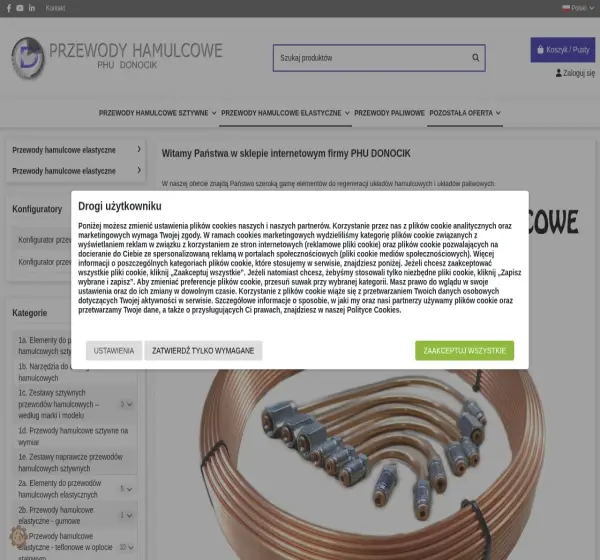Open the YouTube channel icon
This screenshot has height=560, width=600.
click(x=20, y=8)
